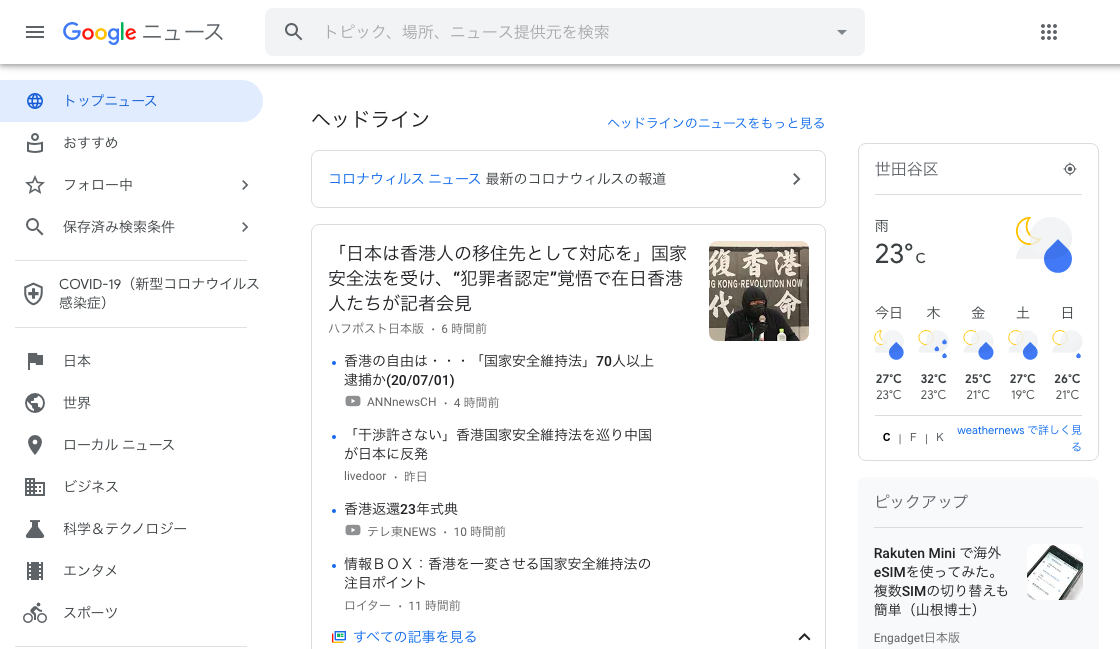Switch temperature unit to Fahrenheit (F)
The height and width of the screenshot is (649, 1120).
tap(913, 437)
